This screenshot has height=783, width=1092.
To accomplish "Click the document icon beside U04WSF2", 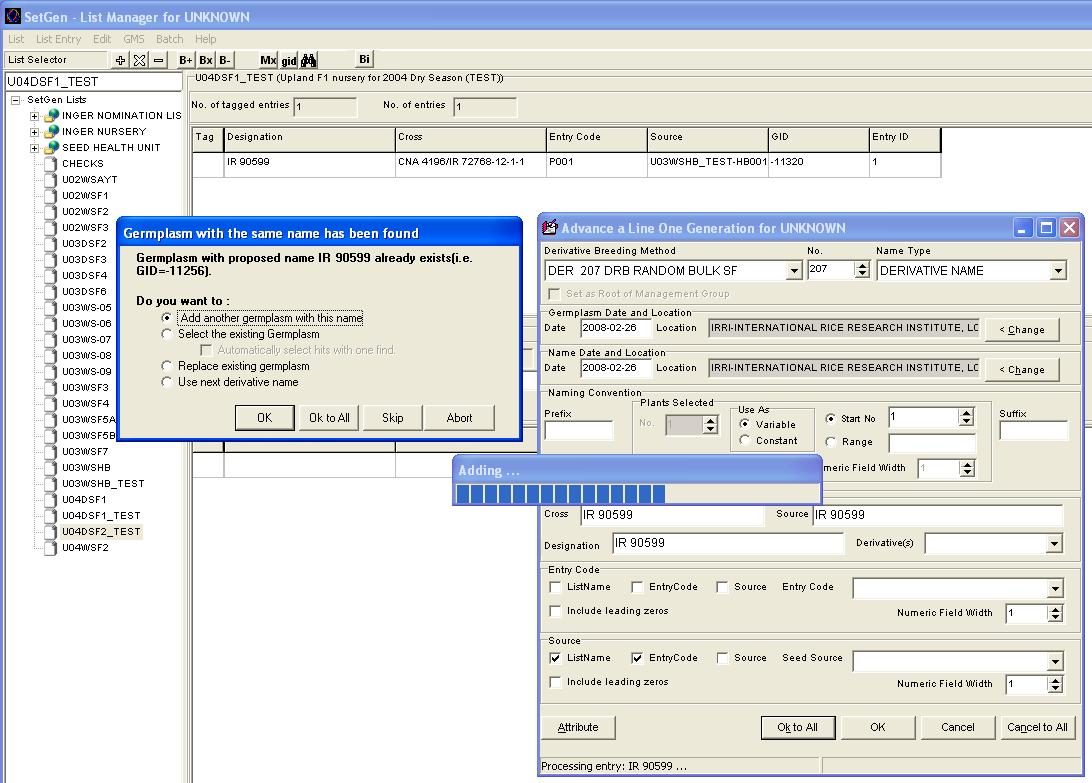I will tap(50, 548).
